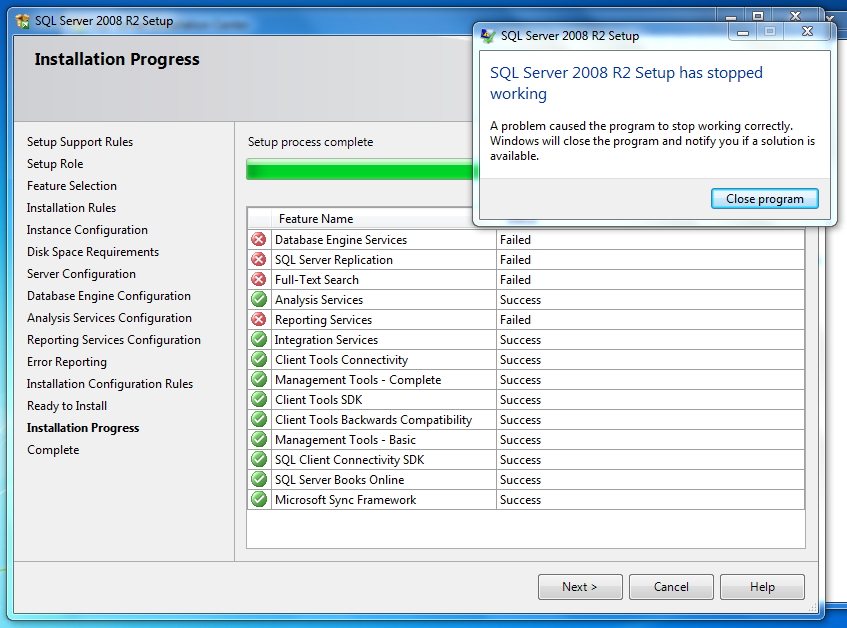
Task: Click the red failed icon for Reporting Services
Action: pos(259,320)
